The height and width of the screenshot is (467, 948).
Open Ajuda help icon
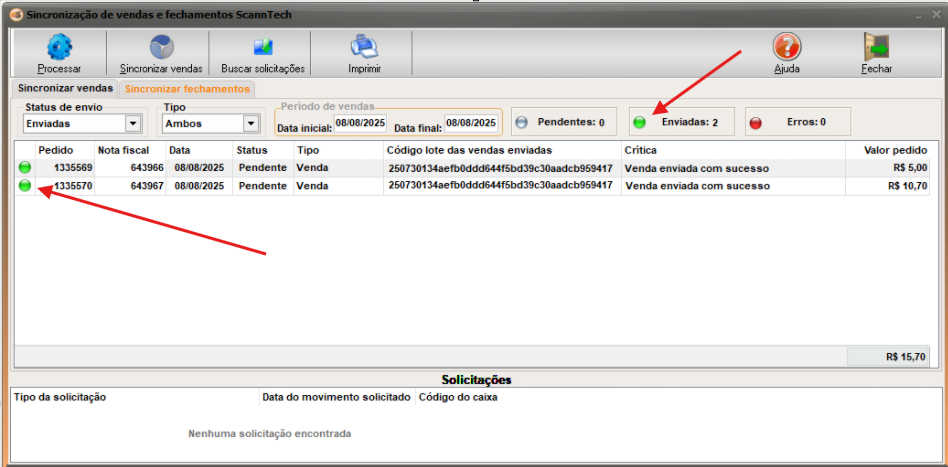pos(787,47)
